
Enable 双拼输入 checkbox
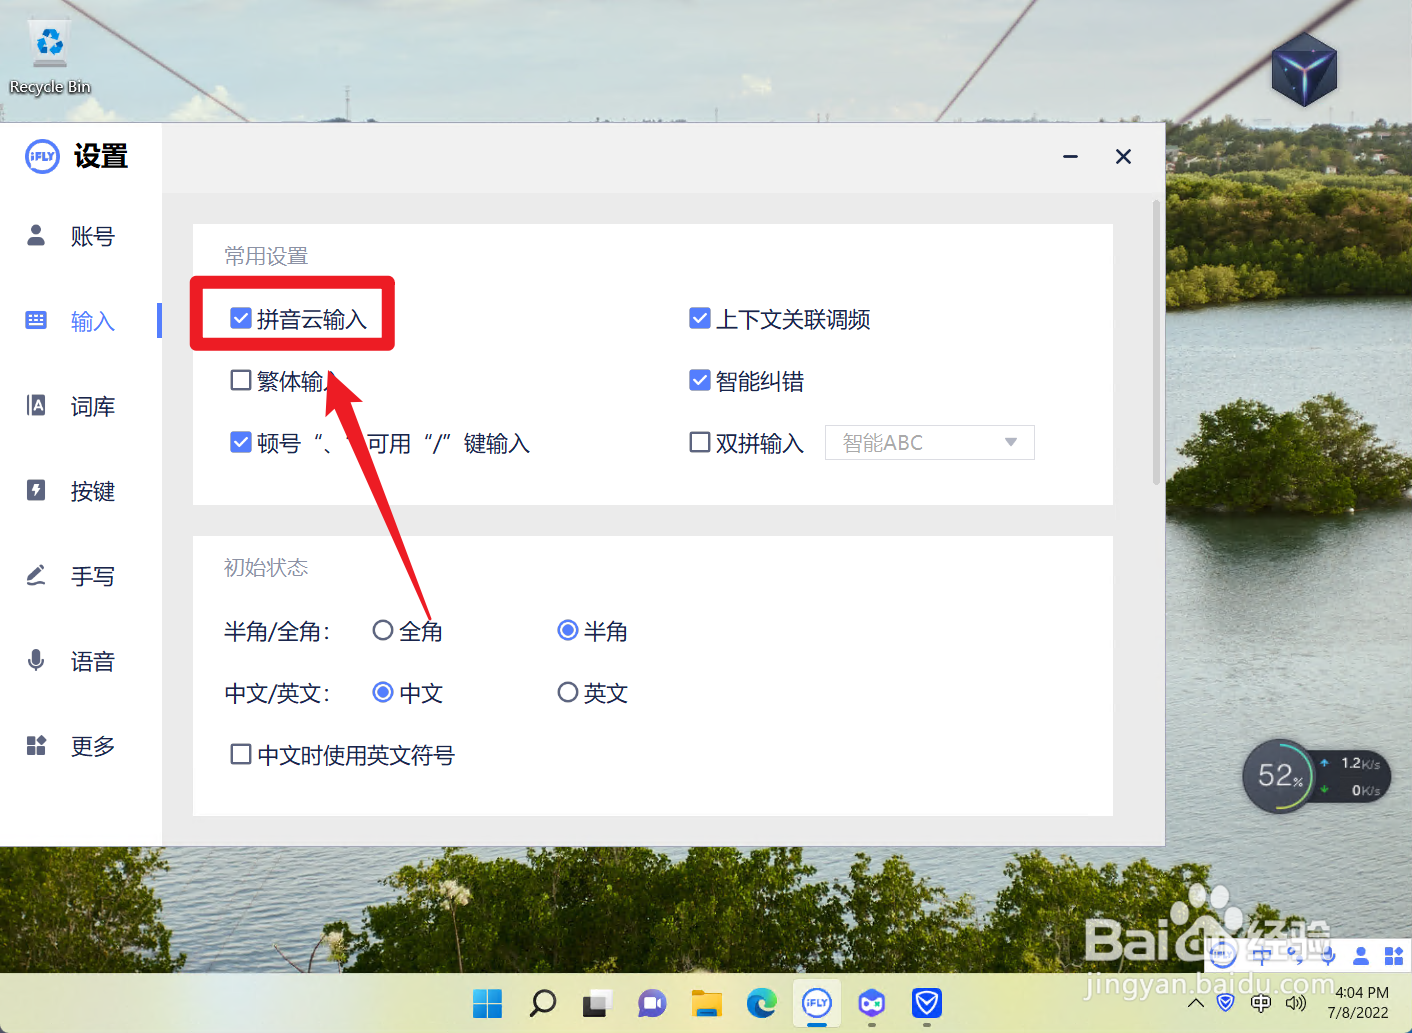[x=700, y=442]
